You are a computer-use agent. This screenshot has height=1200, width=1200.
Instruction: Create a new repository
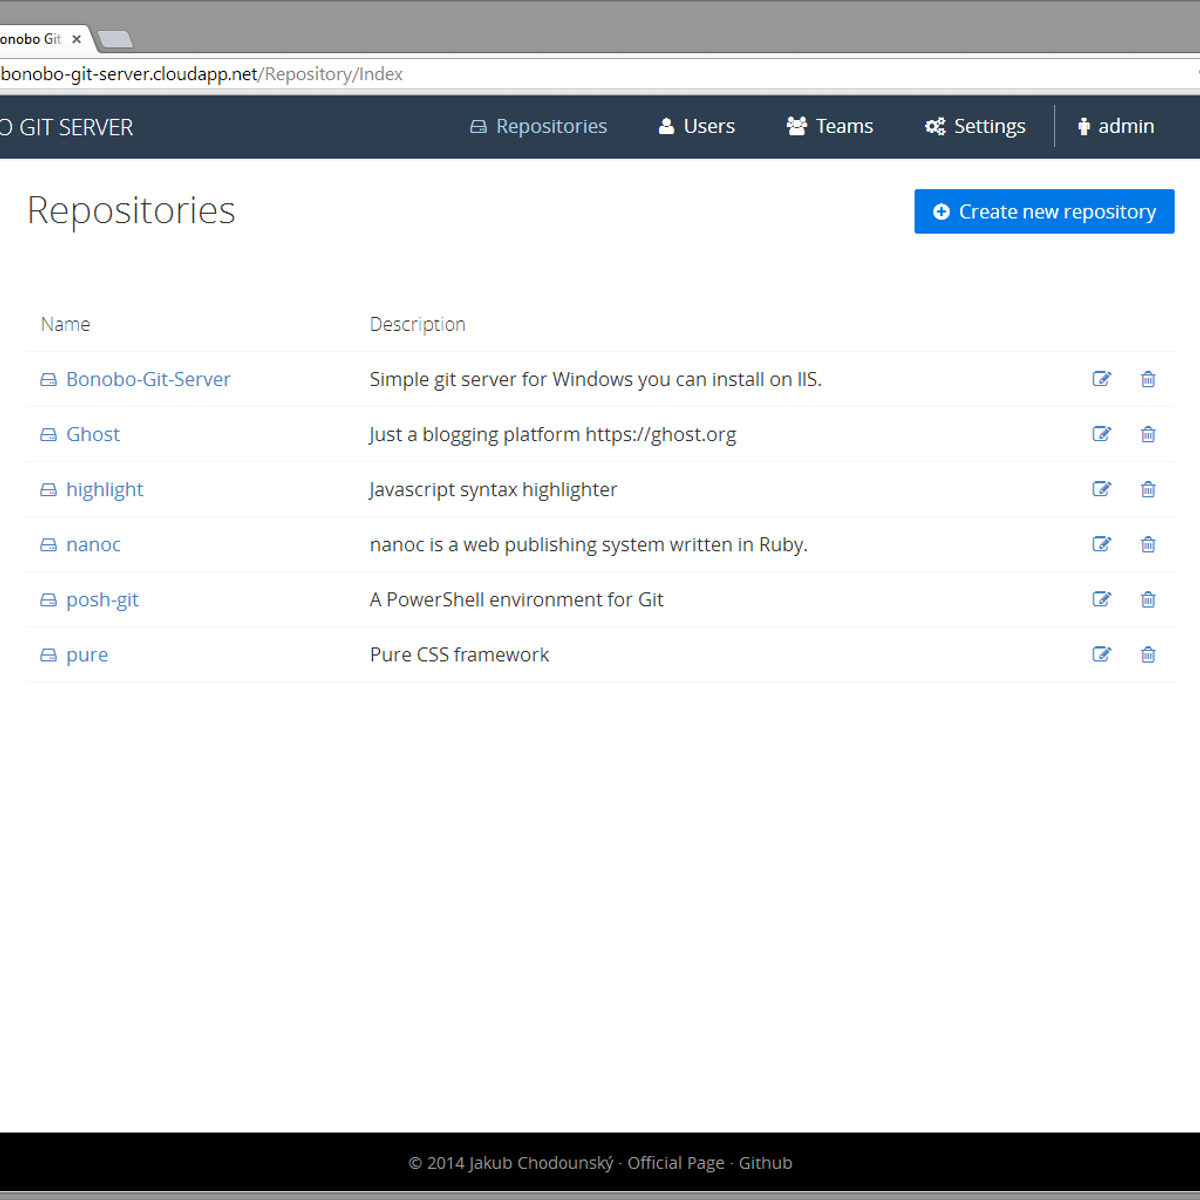(1044, 211)
